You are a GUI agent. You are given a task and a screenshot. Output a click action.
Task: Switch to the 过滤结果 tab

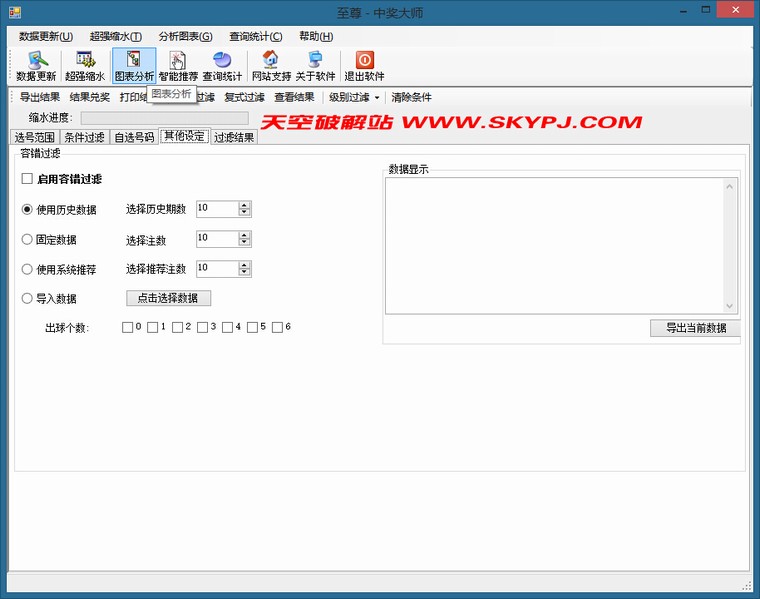click(x=234, y=138)
